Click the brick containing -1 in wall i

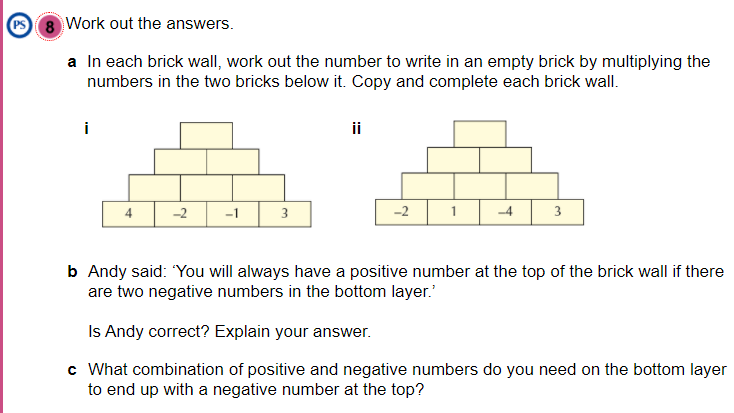click(232, 213)
